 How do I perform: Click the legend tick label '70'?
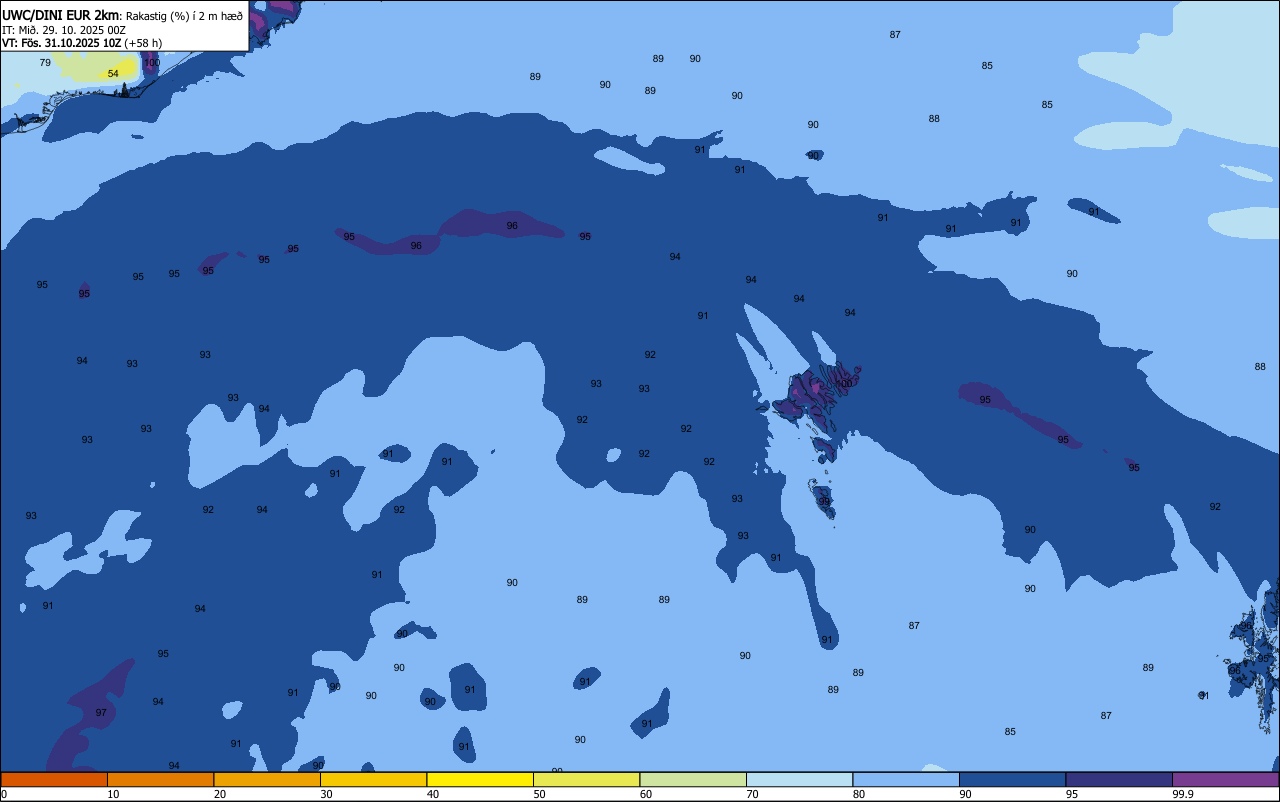(752, 794)
